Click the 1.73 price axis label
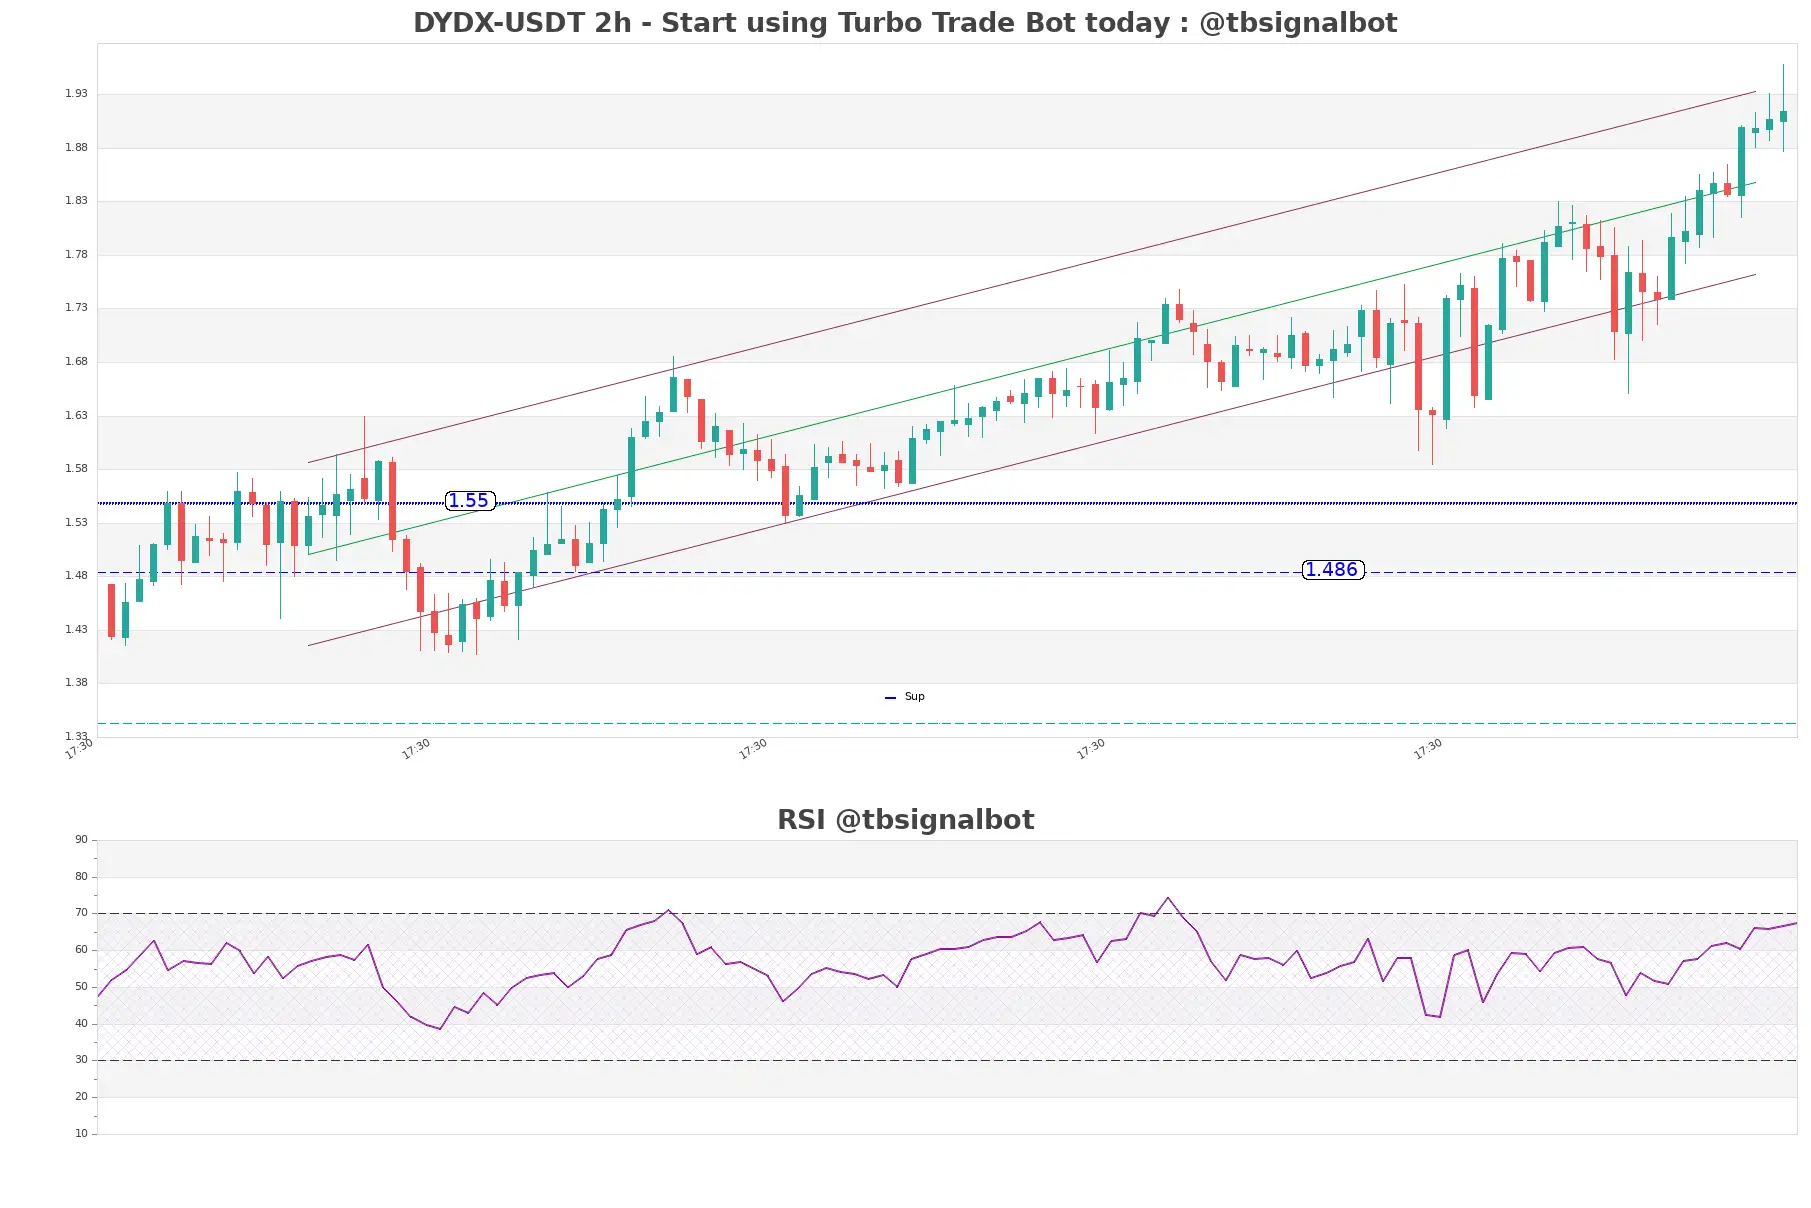The width and height of the screenshot is (1811, 1208). pos(76,308)
